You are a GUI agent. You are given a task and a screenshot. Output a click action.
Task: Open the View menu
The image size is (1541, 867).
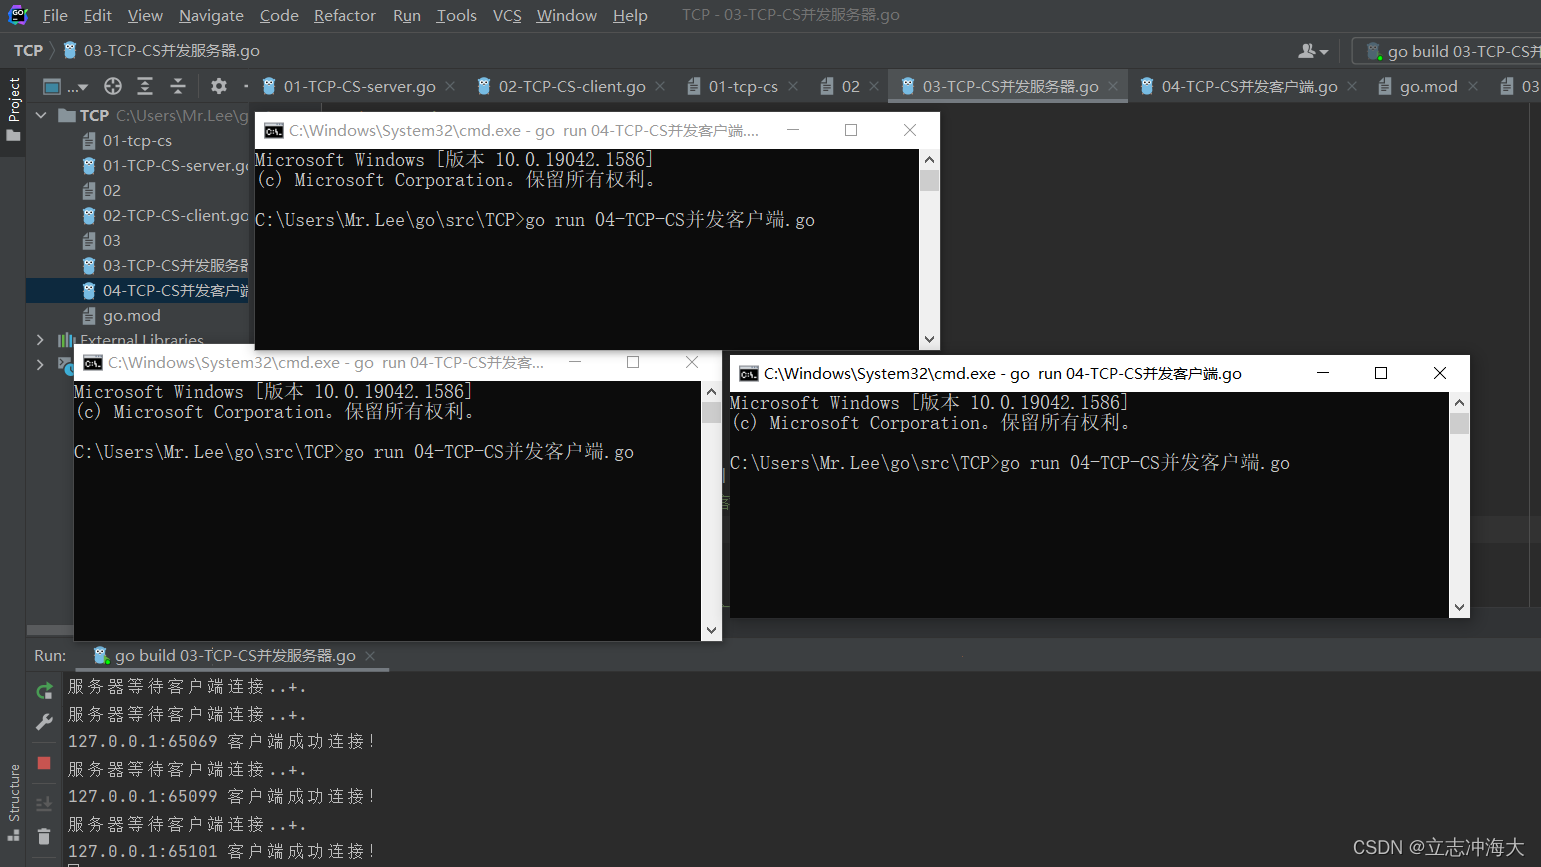[x=145, y=15]
